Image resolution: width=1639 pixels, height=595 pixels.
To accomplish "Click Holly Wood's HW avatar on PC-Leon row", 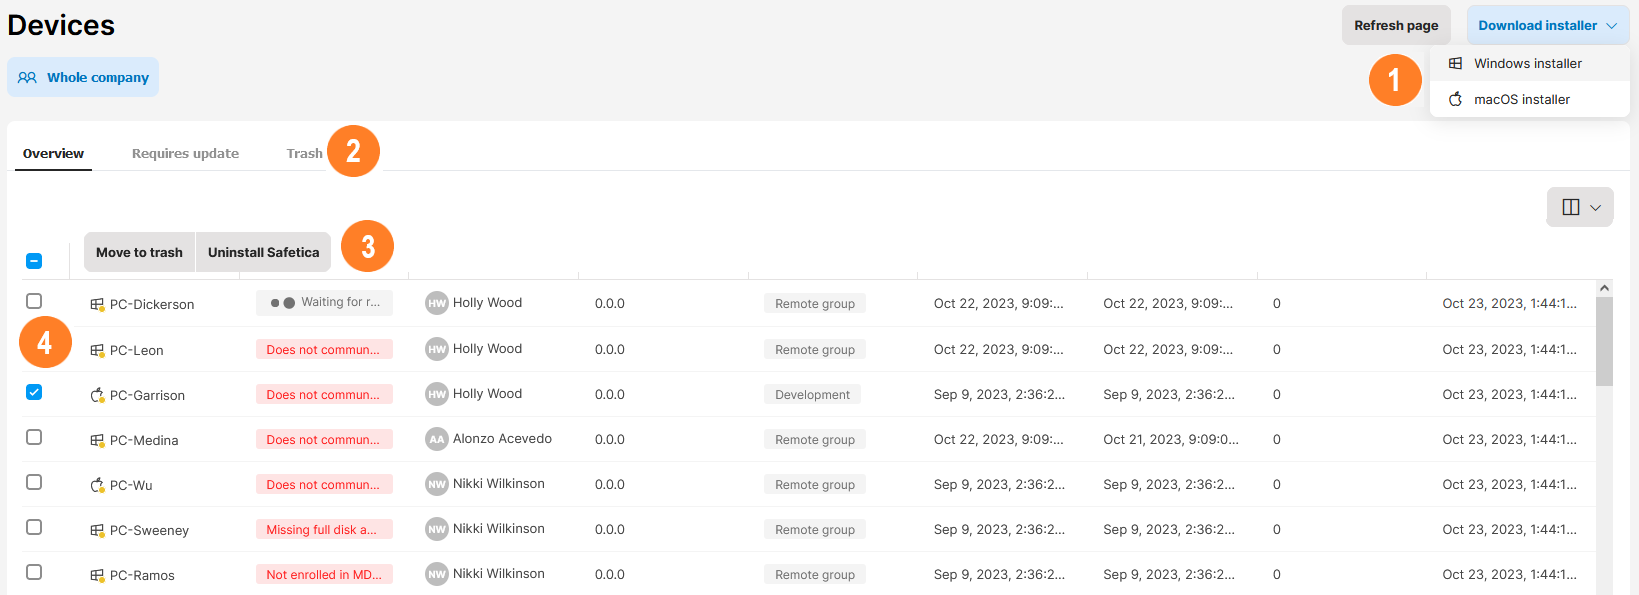I will tap(436, 349).
